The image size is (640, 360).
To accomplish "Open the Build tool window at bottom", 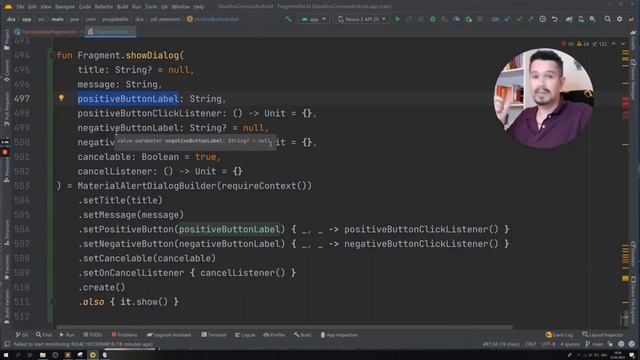I will pos(302,335).
